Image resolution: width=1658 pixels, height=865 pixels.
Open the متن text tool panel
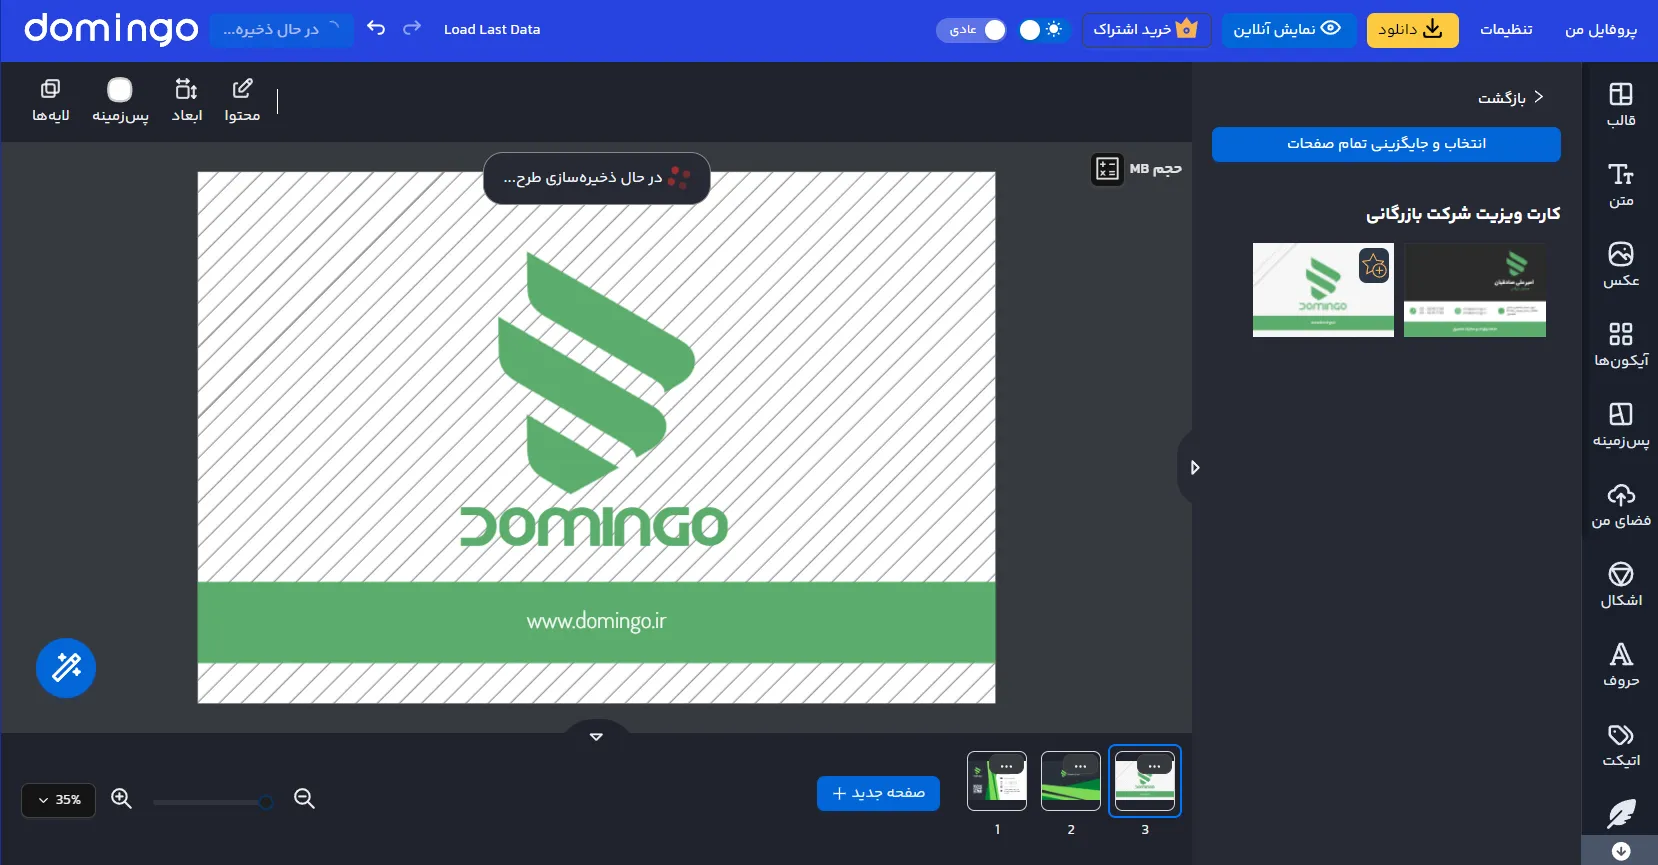click(1620, 185)
